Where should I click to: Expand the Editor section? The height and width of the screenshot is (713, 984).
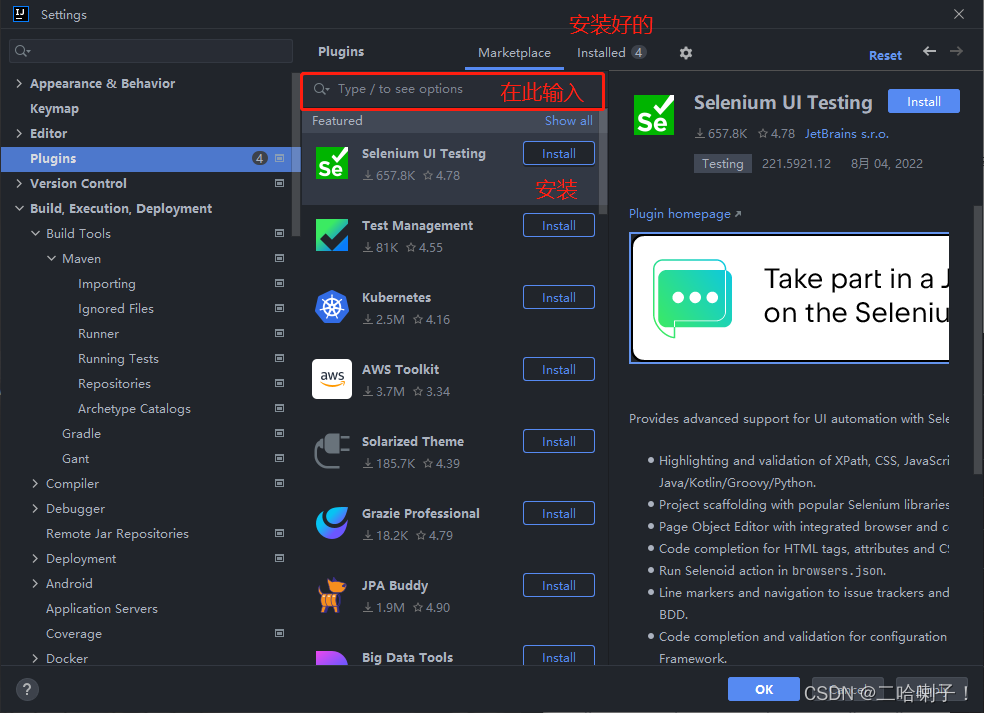(19, 133)
